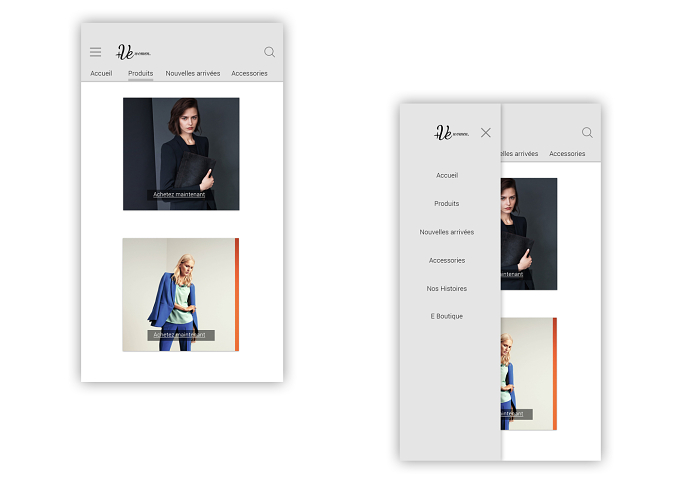The image size is (680, 486).
Task: Select the Produits tab in left mockup
Action: (141, 73)
